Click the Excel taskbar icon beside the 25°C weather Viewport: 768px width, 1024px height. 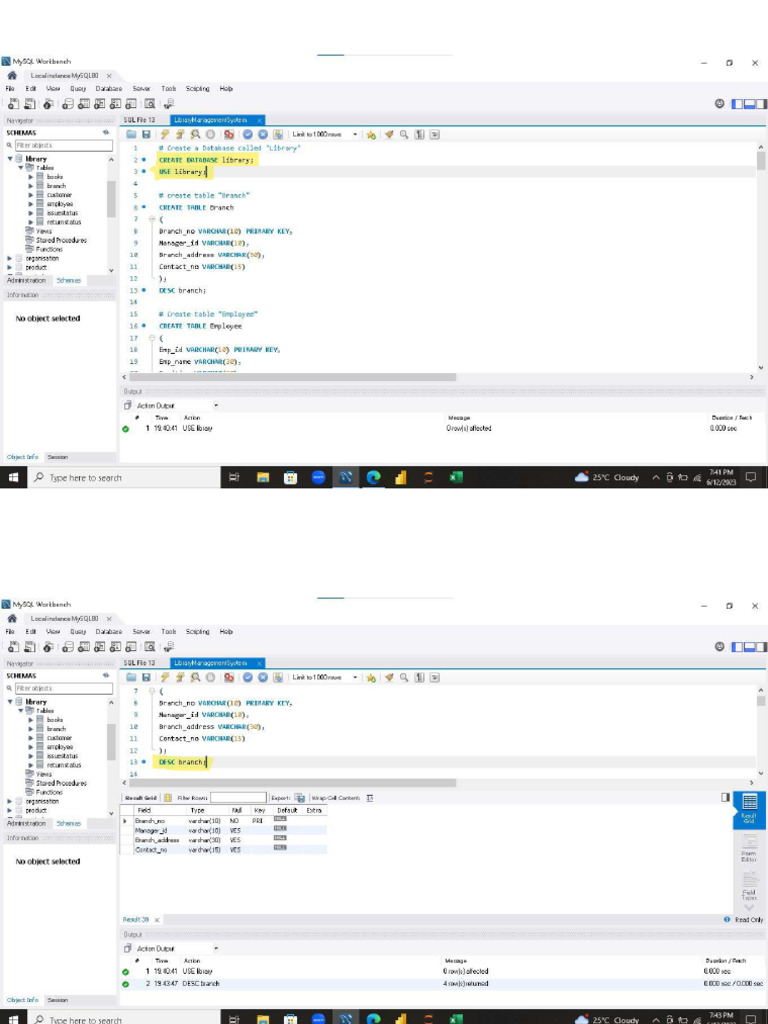click(x=456, y=477)
